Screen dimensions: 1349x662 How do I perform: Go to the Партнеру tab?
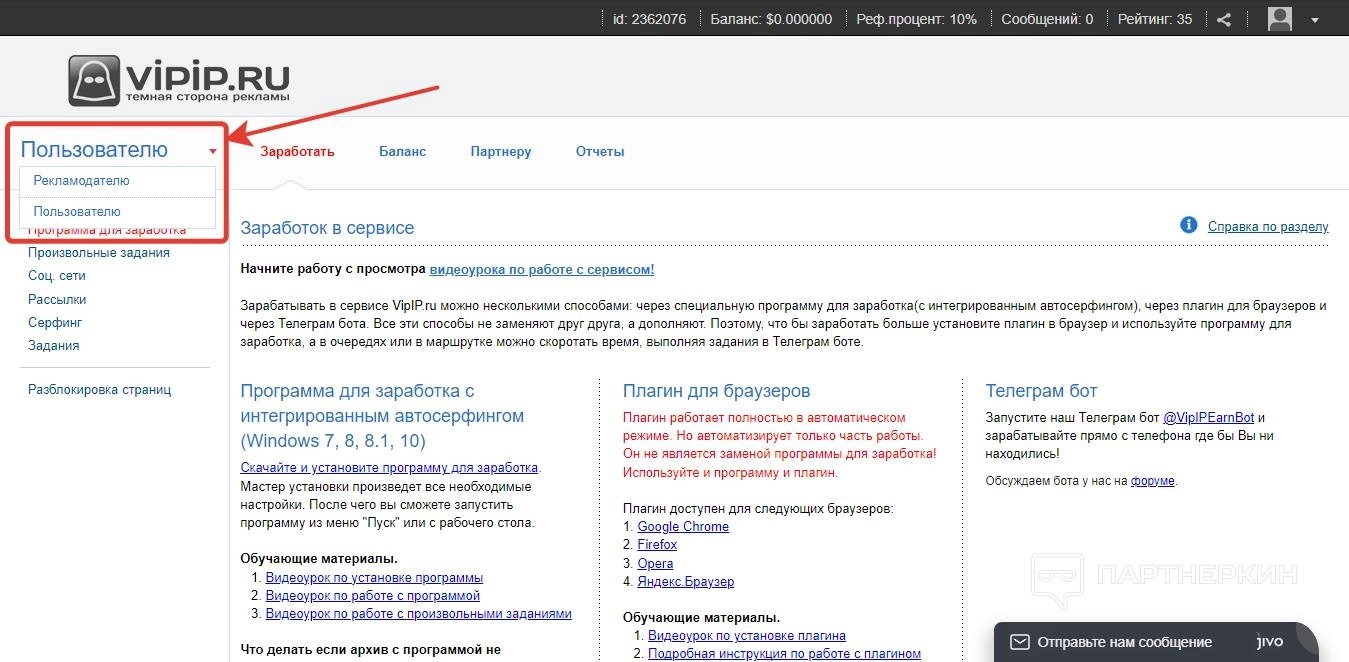point(501,152)
